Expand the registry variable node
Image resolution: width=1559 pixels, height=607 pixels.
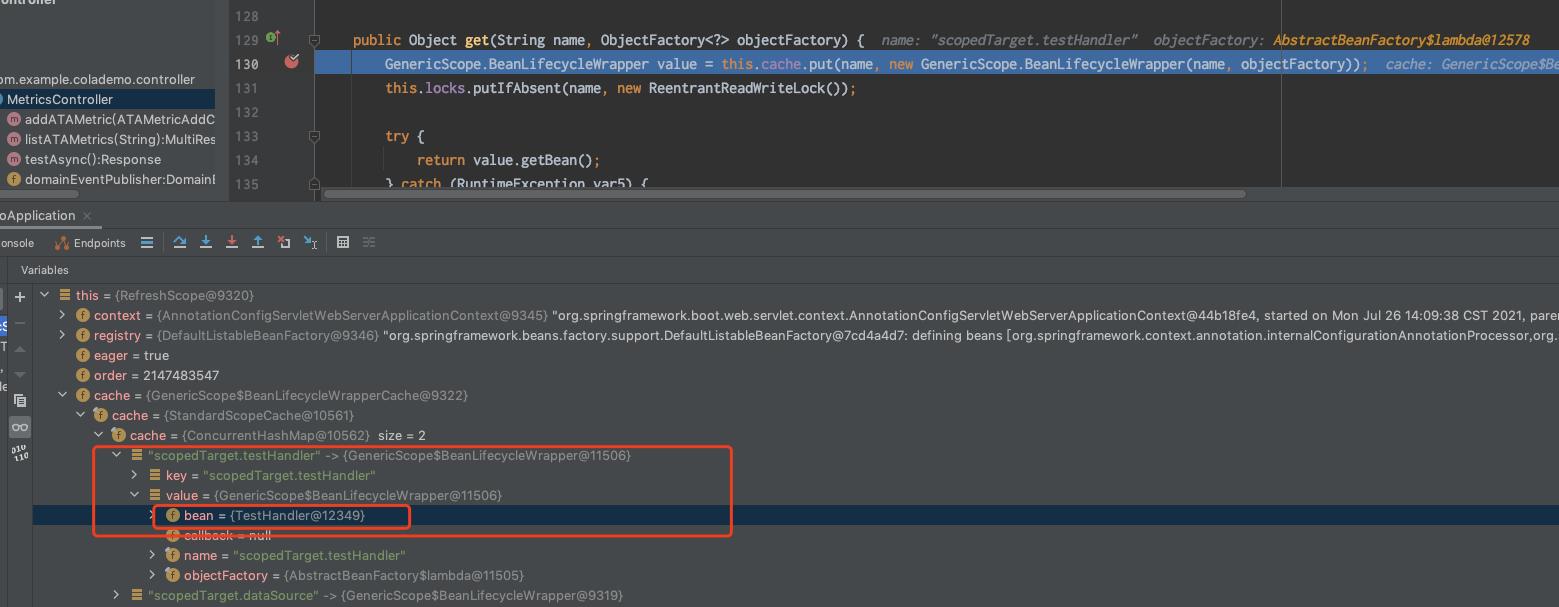(62, 336)
